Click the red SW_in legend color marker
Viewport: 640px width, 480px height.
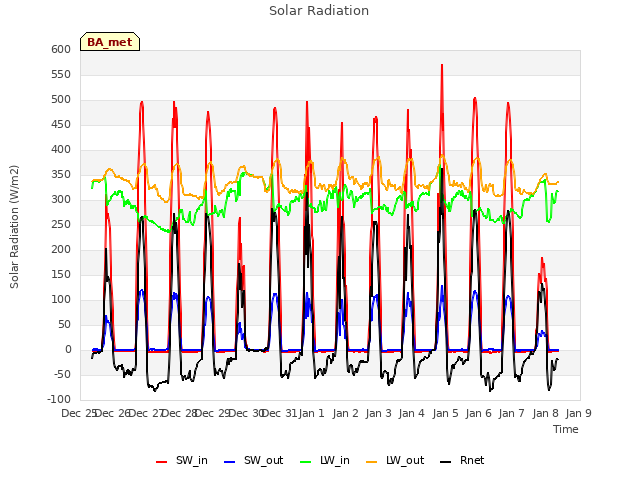(162, 462)
